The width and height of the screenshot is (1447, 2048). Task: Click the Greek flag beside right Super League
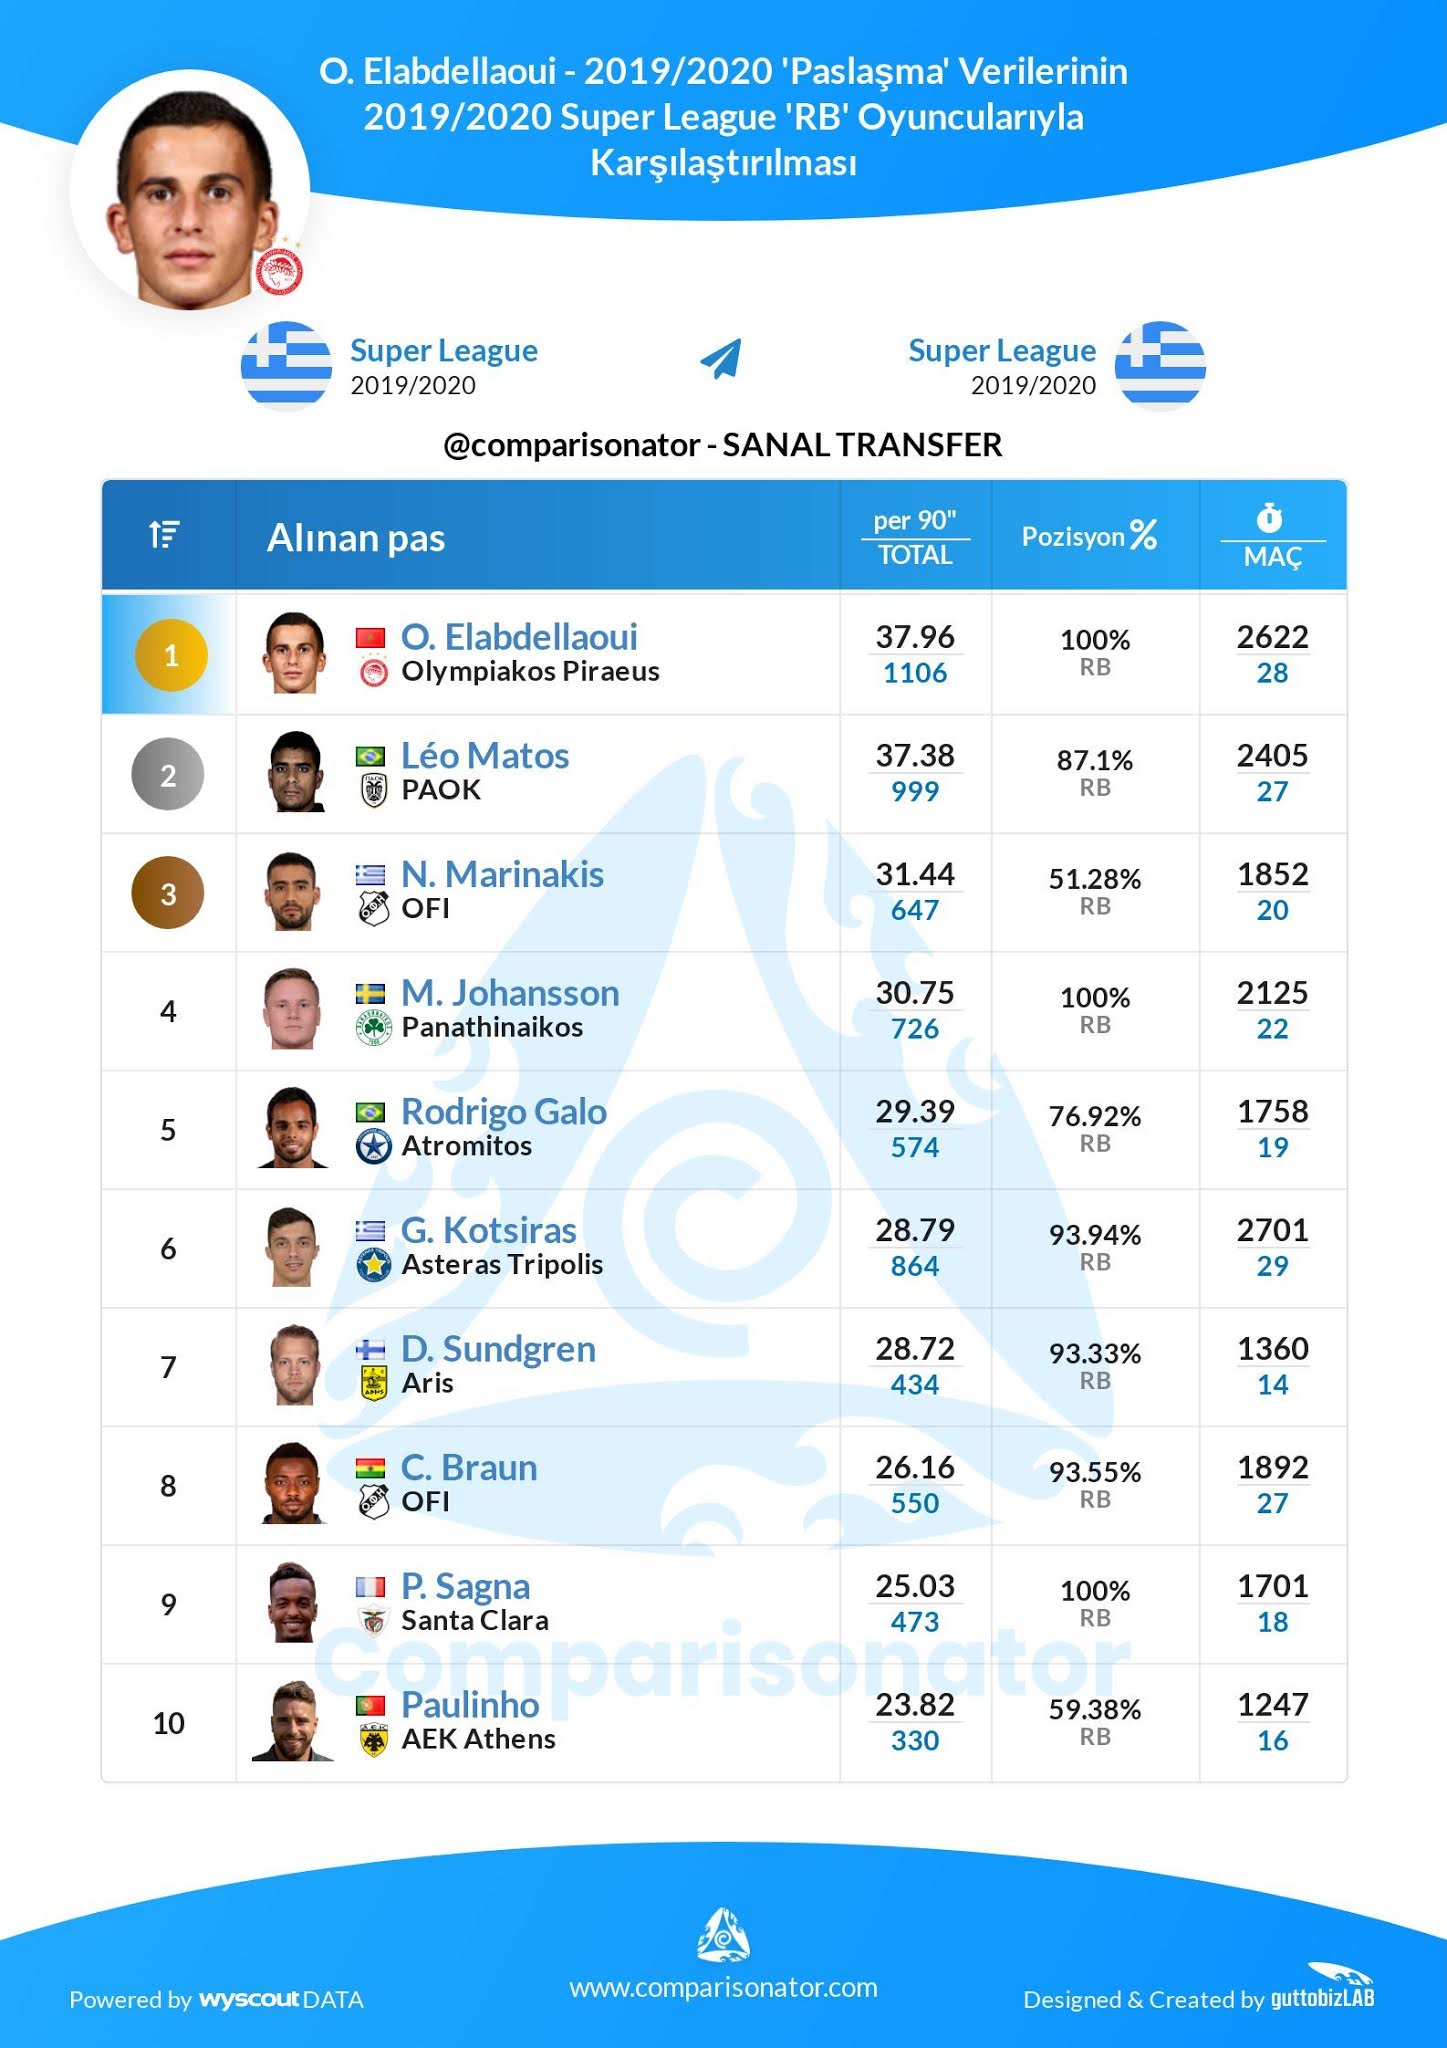pyautogui.click(x=1160, y=366)
